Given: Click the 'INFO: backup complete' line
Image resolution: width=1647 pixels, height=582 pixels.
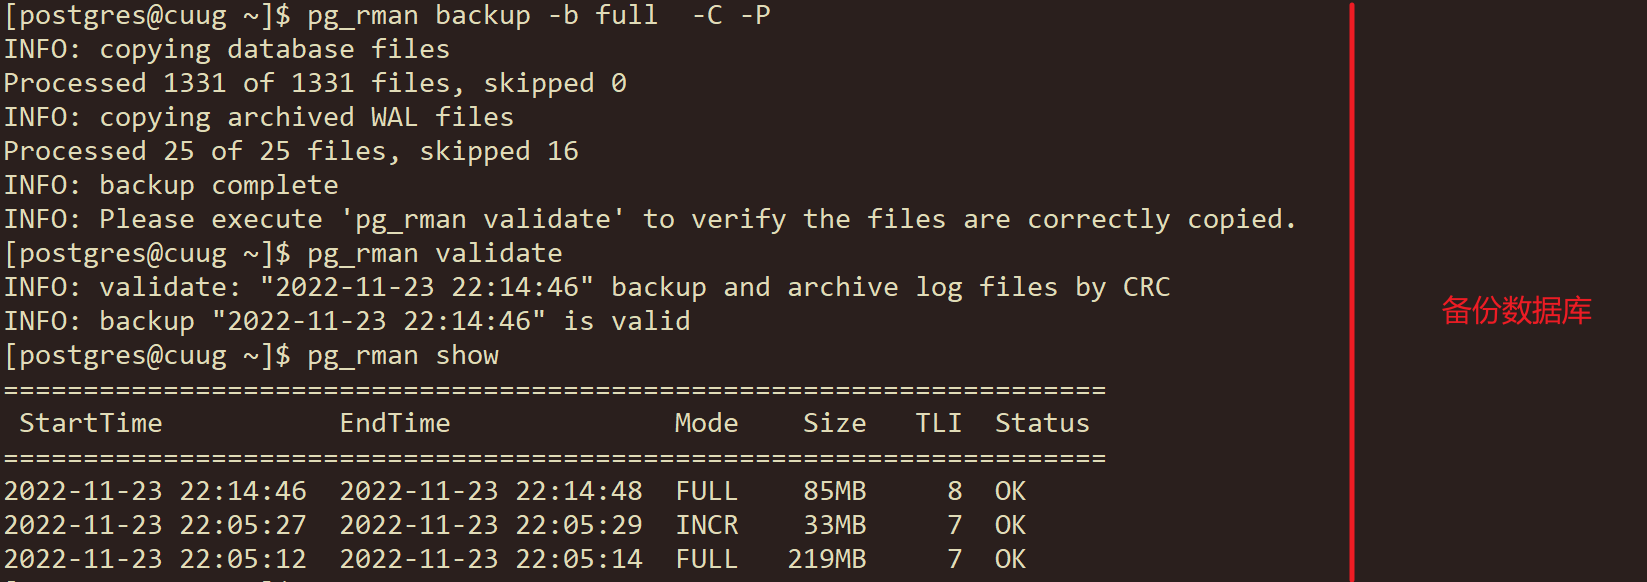Looking at the screenshot, I should tap(171, 186).
